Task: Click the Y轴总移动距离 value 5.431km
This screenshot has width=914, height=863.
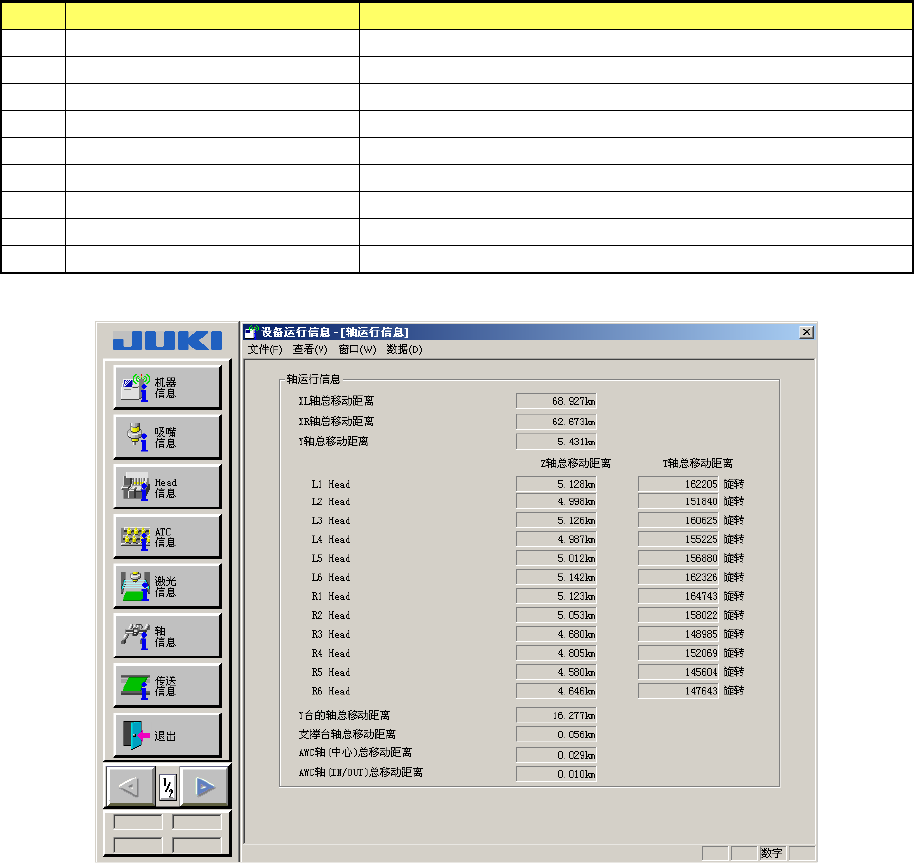Action: click(556, 442)
